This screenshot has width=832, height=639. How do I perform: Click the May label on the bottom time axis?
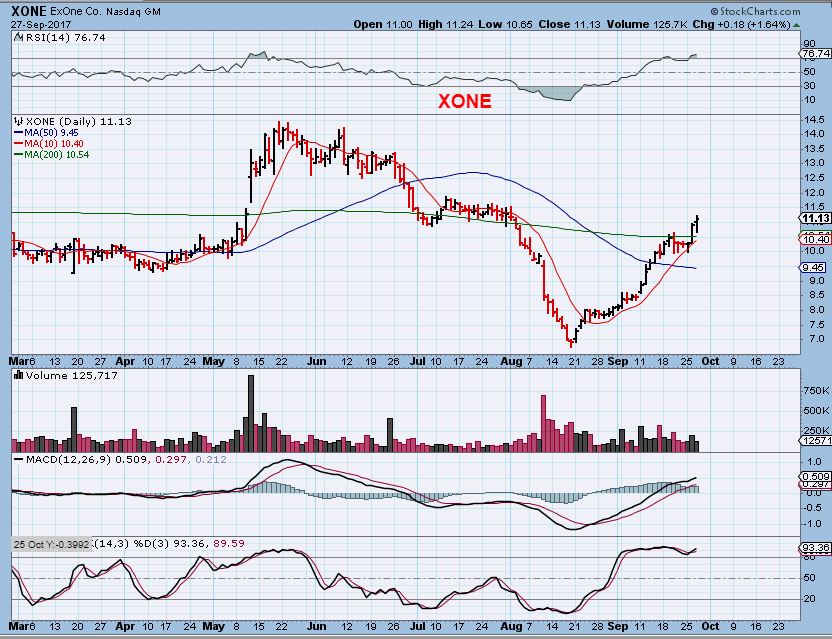[x=213, y=626]
